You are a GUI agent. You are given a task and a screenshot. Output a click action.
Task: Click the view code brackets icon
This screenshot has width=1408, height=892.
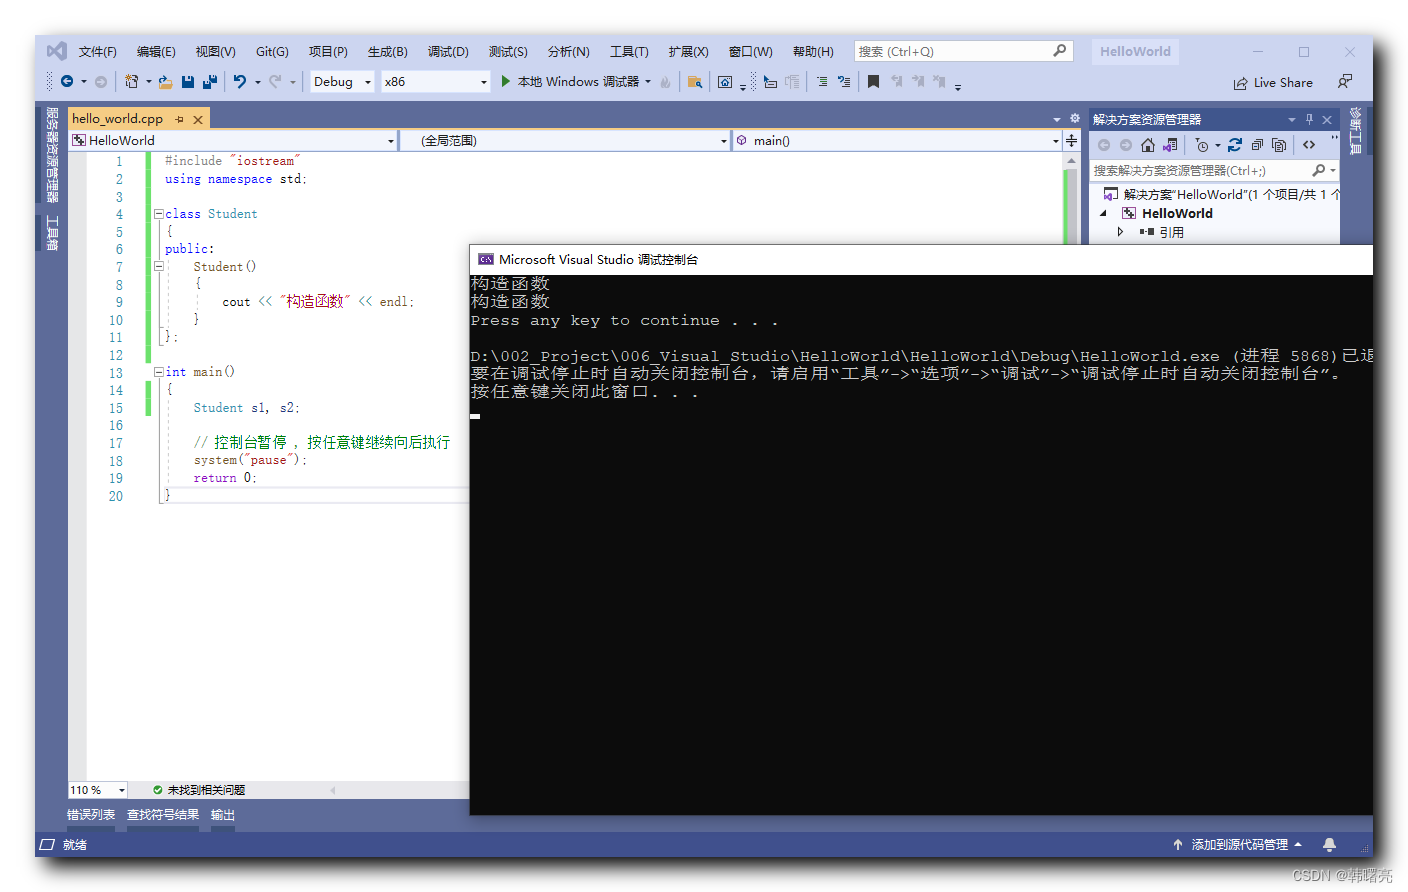(x=1309, y=145)
